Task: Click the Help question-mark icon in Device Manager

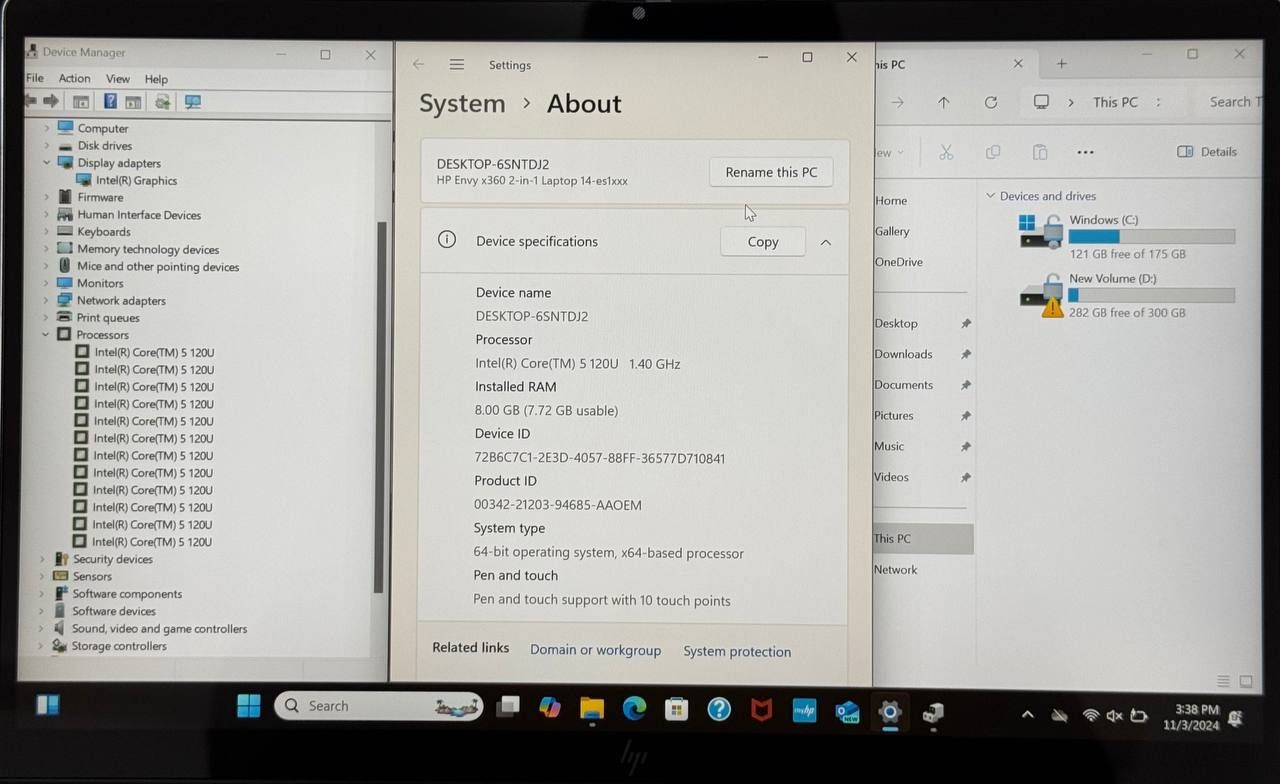Action: point(110,101)
